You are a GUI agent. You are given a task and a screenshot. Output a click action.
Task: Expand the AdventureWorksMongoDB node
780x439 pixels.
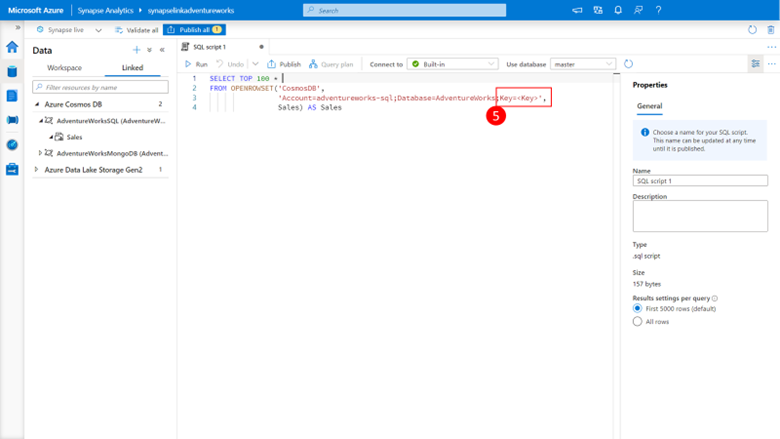point(40,153)
